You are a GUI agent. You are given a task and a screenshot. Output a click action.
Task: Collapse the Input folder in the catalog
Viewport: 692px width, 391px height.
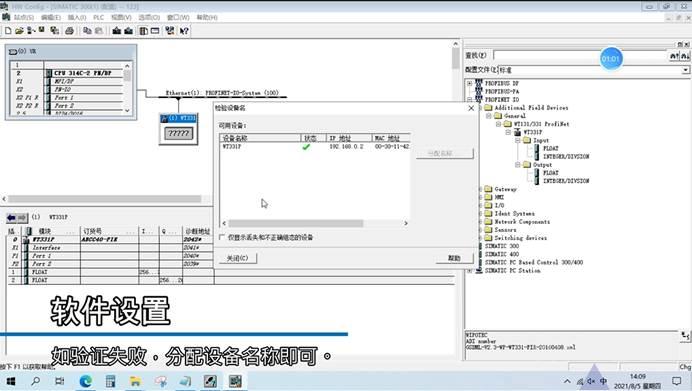(x=518, y=140)
